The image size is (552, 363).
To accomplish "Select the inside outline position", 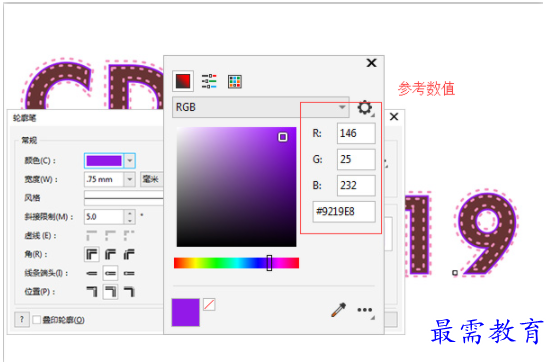I will pyautogui.click(x=129, y=292).
